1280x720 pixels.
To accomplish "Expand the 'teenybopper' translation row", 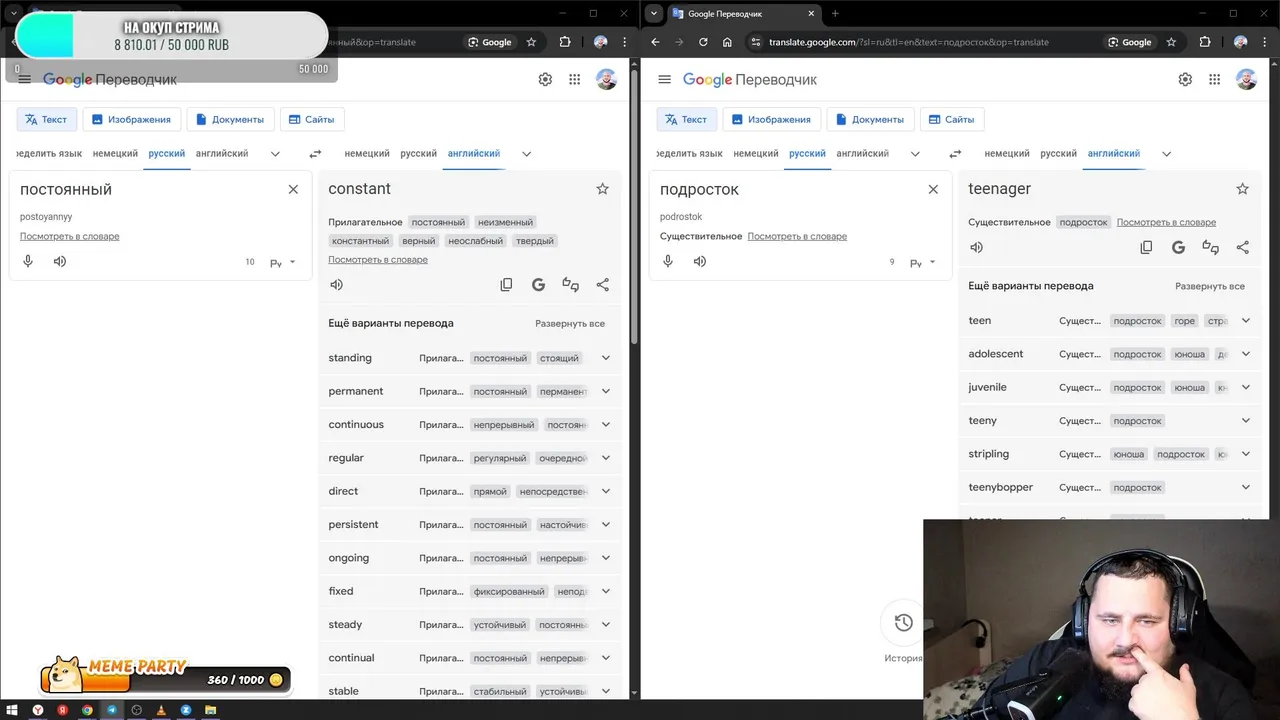I will tap(1245, 487).
